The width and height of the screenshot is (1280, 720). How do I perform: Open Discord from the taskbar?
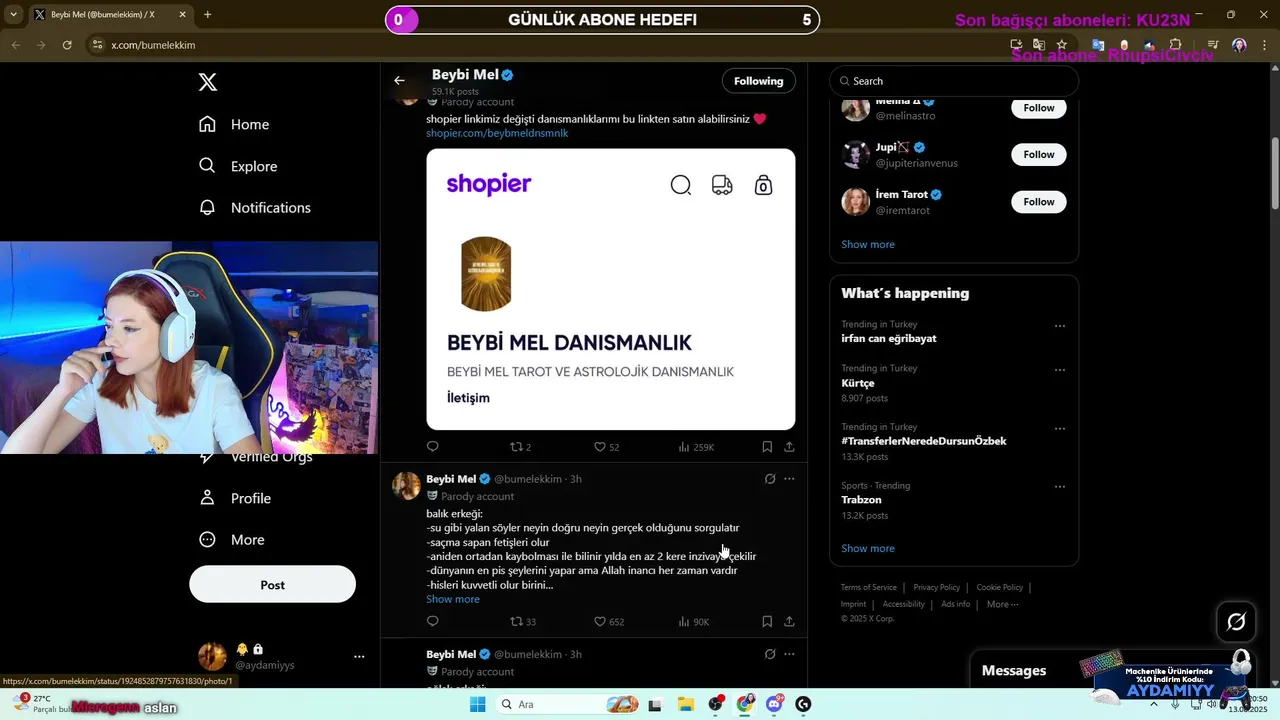pos(774,704)
